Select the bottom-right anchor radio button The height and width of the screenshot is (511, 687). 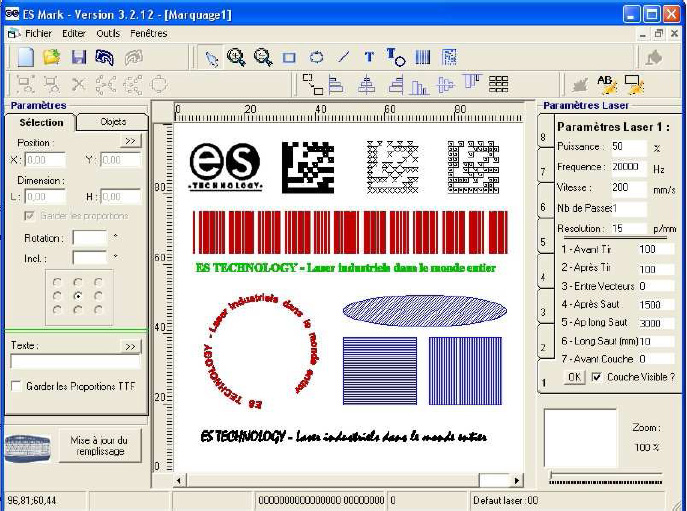(98, 310)
